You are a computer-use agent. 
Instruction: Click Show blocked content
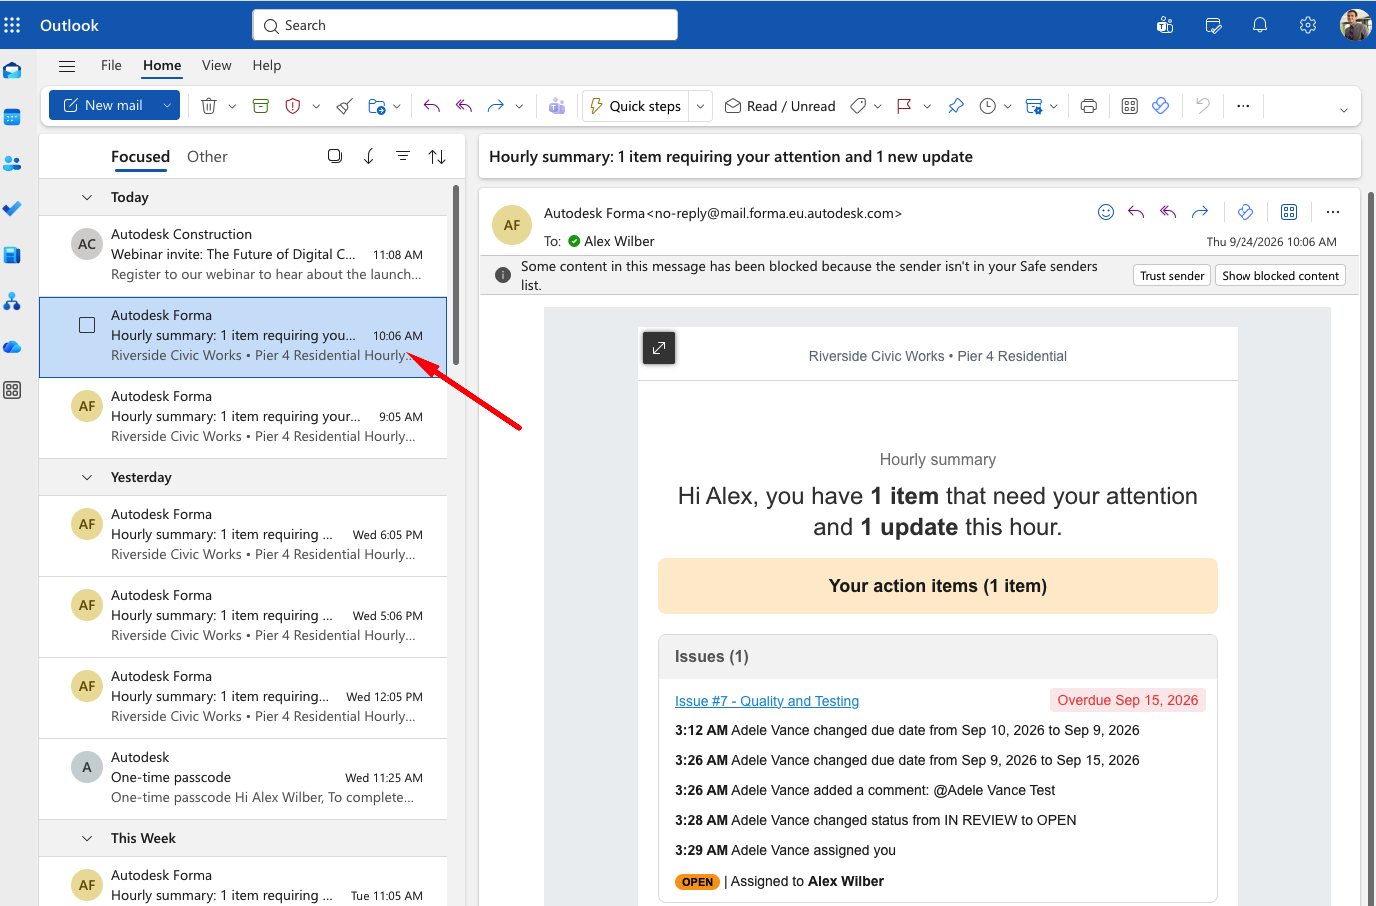click(1280, 276)
